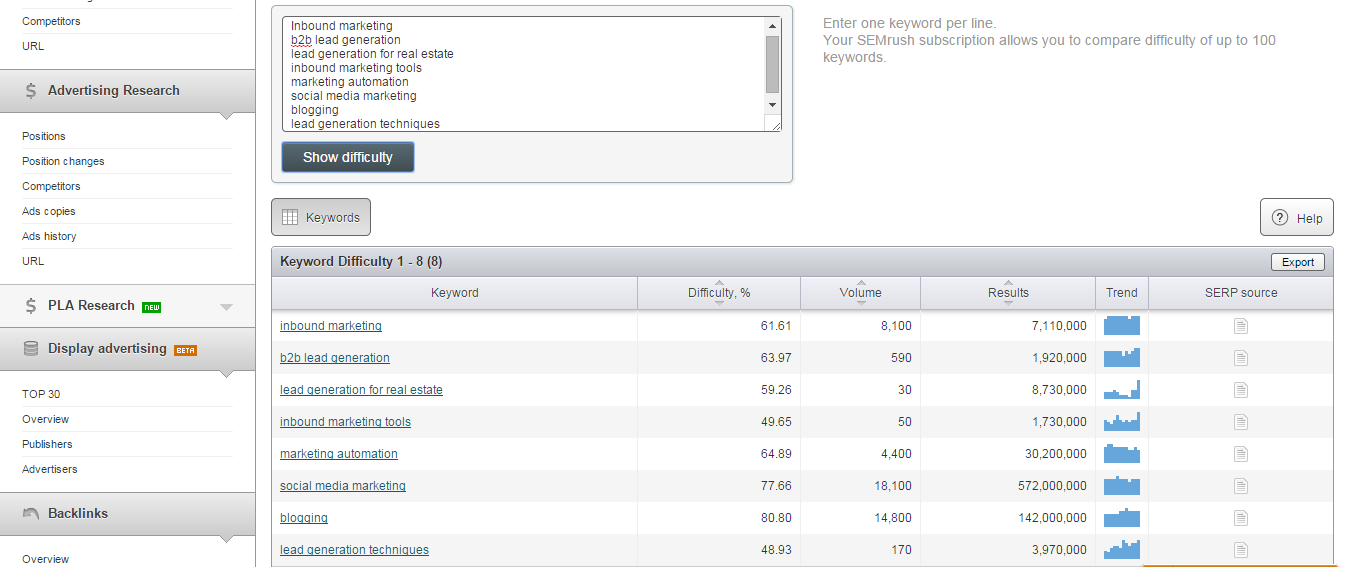The width and height of the screenshot is (1345, 567).
Task: Open SERP source icon for inbound marketing tools
Action: coord(1240,422)
